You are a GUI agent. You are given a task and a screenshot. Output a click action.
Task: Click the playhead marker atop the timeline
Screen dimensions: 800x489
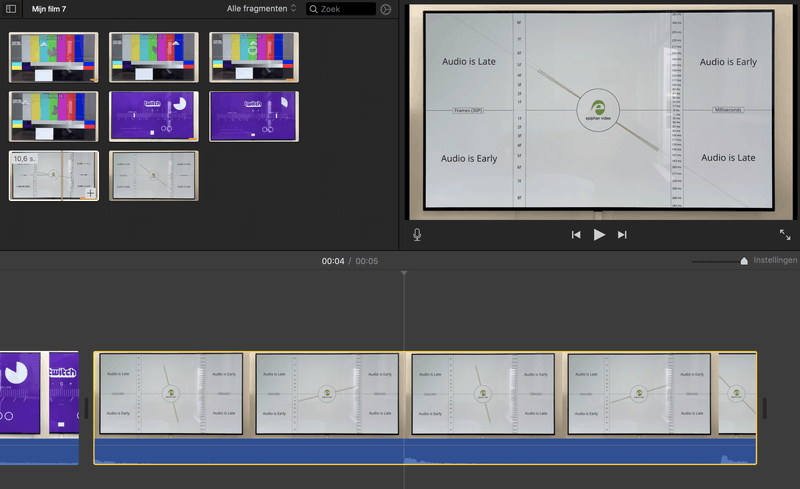[x=404, y=273]
